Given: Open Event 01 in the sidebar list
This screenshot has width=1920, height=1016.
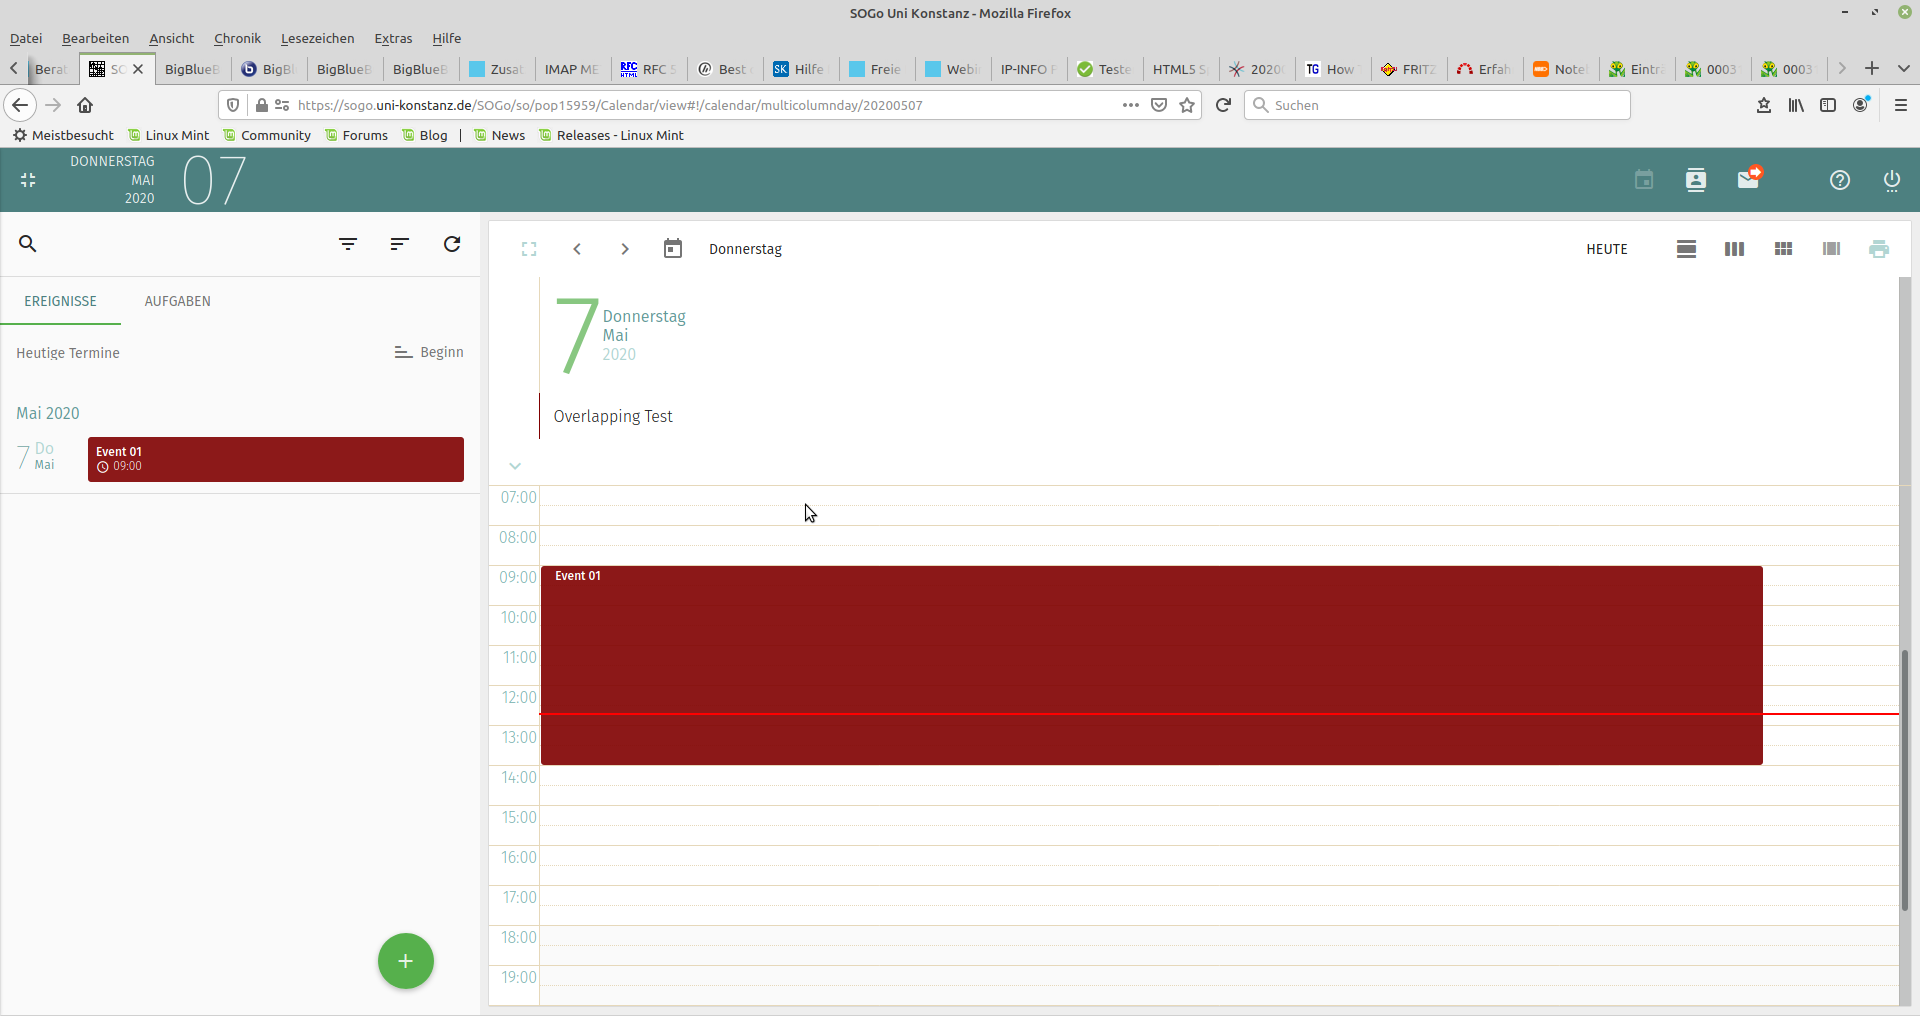Looking at the screenshot, I should [275, 459].
